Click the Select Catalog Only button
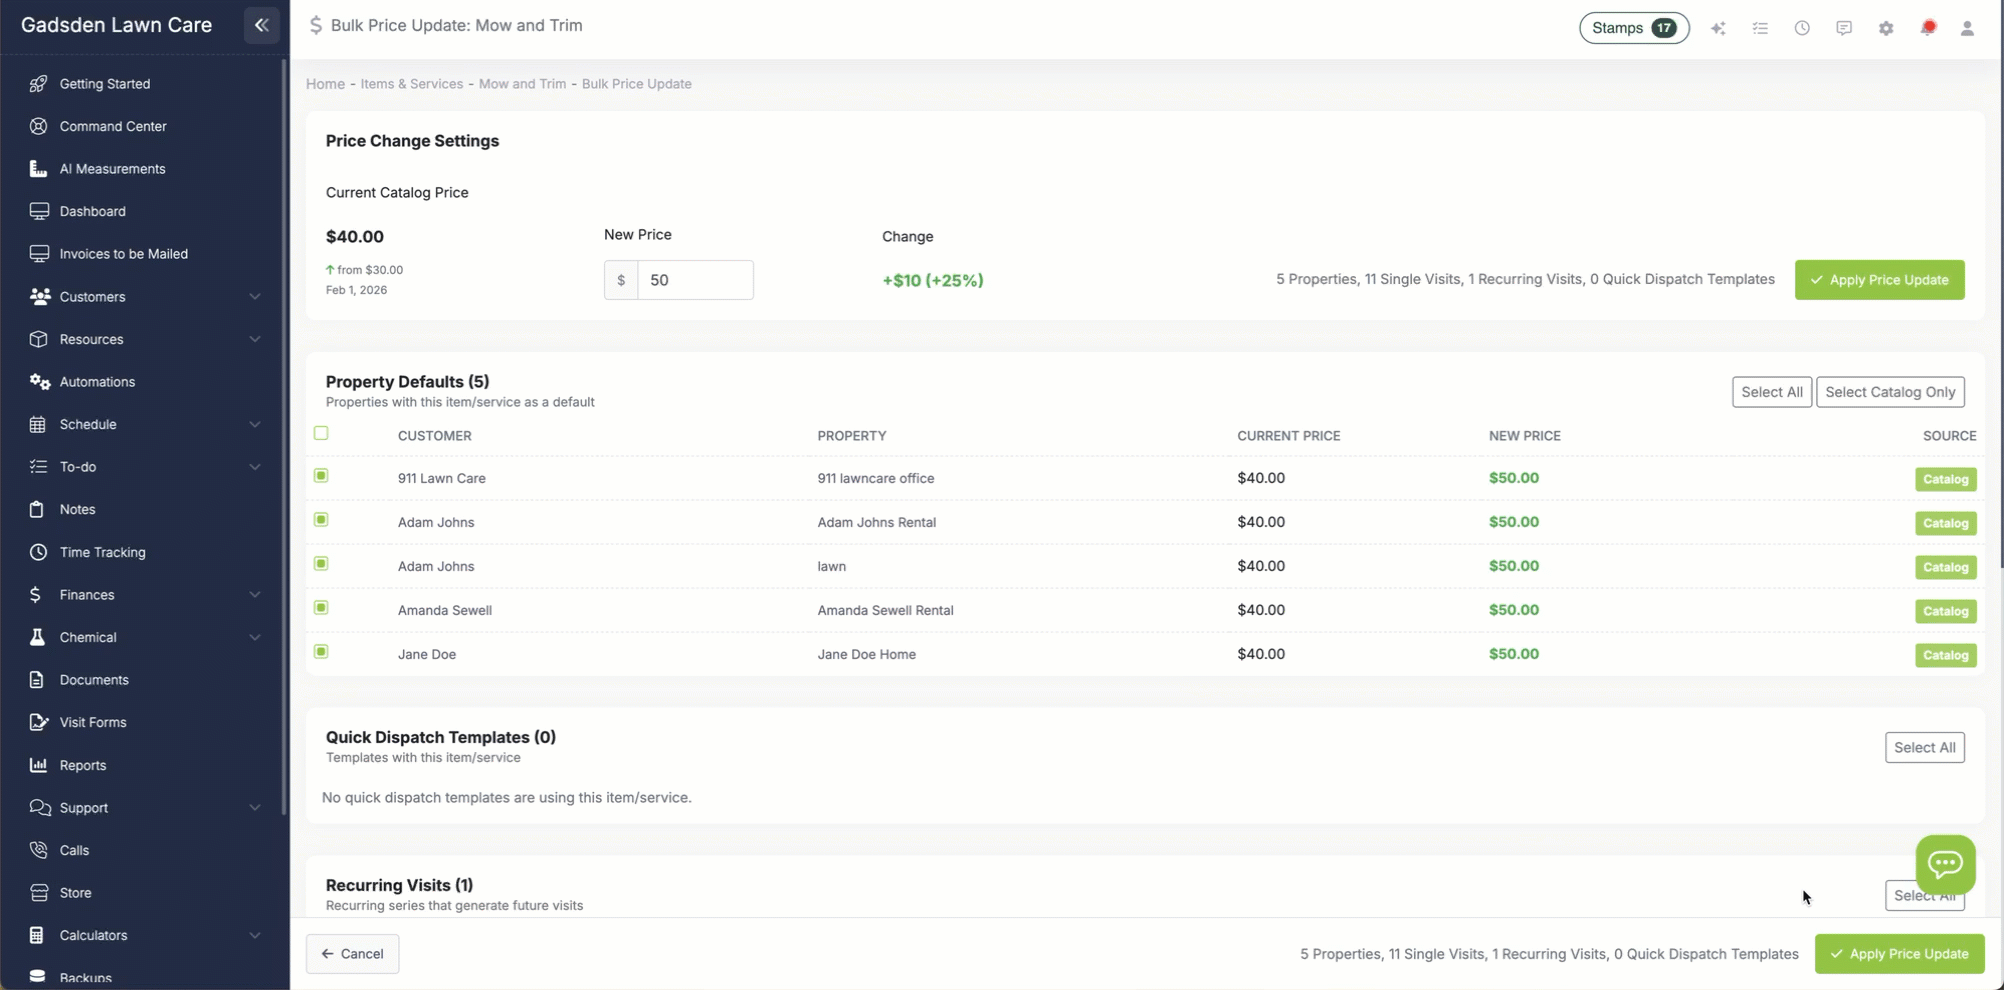 click(x=1889, y=392)
